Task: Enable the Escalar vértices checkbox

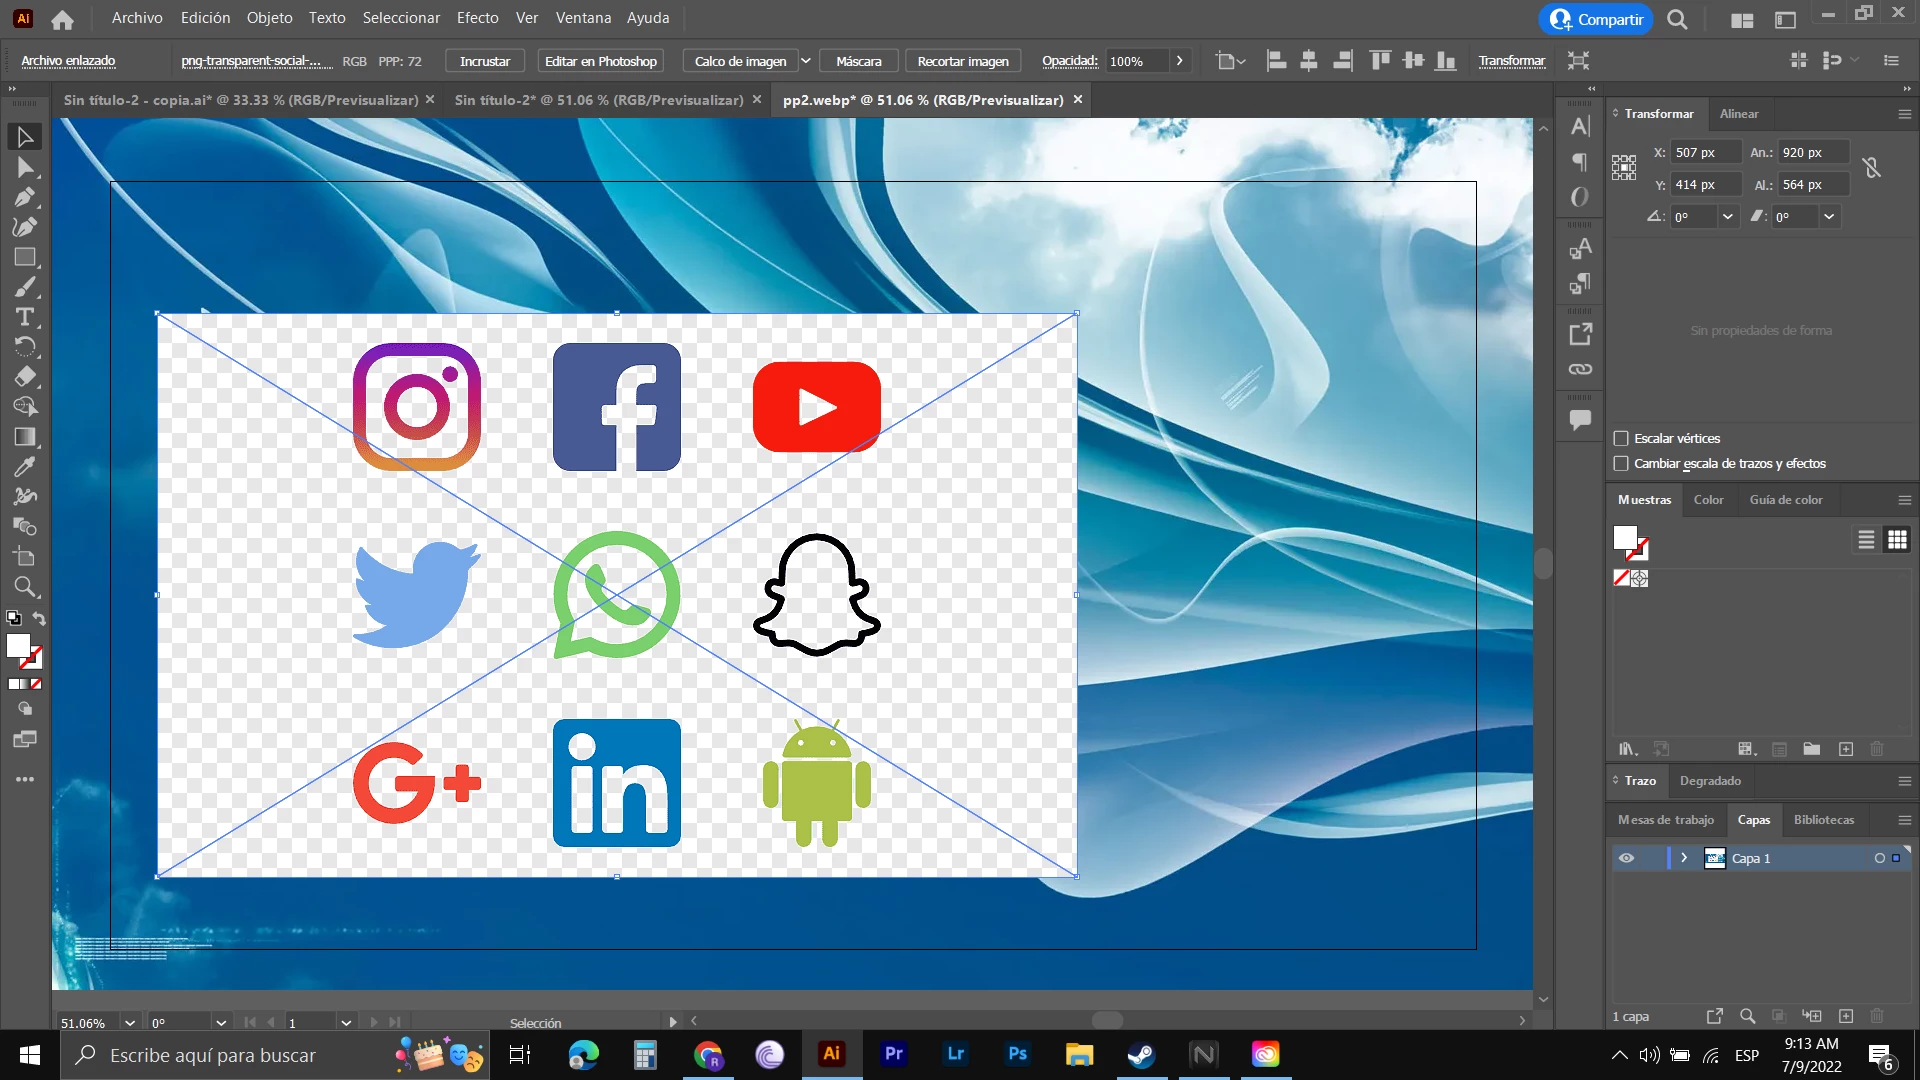Action: (1621, 438)
